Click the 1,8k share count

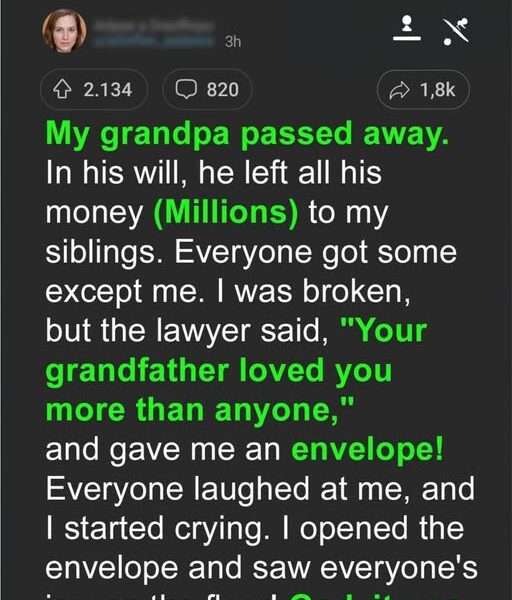pyautogui.click(x=437, y=90)
